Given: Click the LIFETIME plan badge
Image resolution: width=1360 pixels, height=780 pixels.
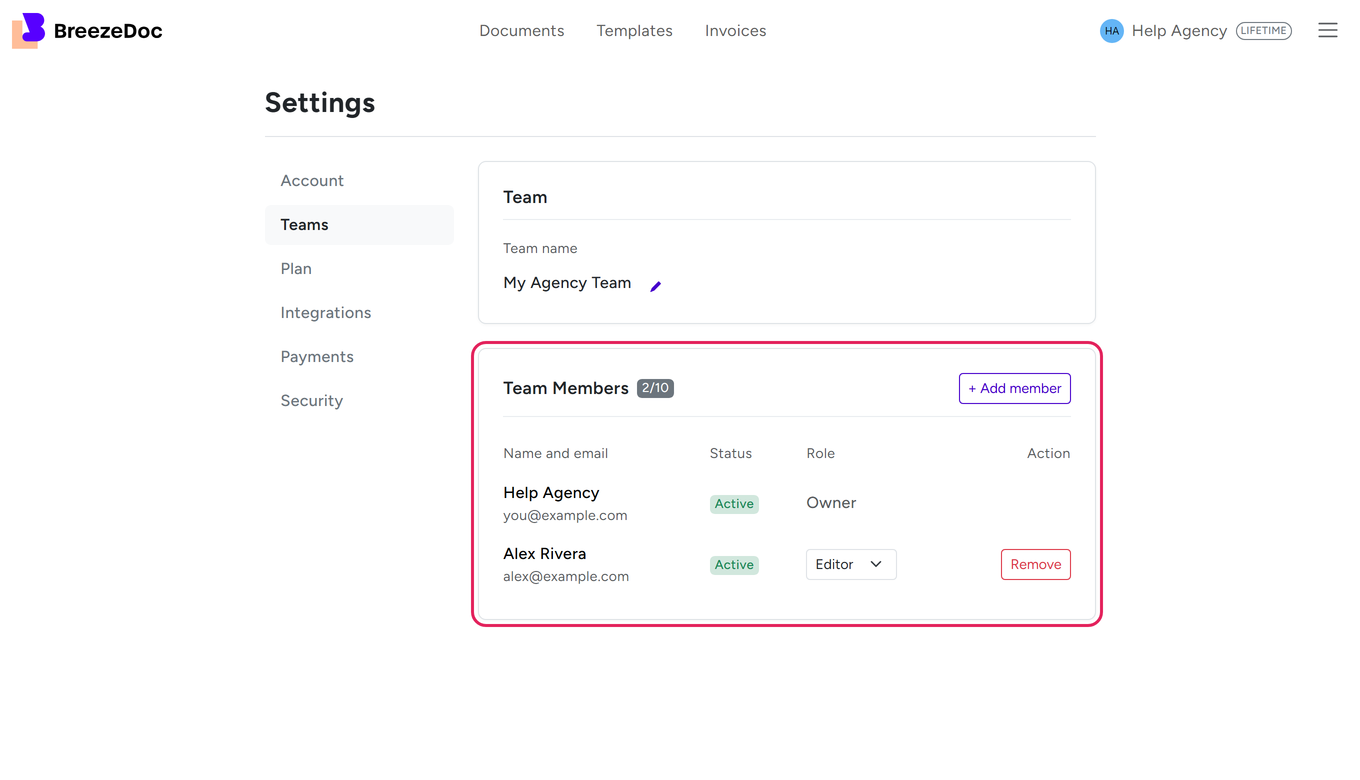Looking at the screenshot, I should point(1264,31).
